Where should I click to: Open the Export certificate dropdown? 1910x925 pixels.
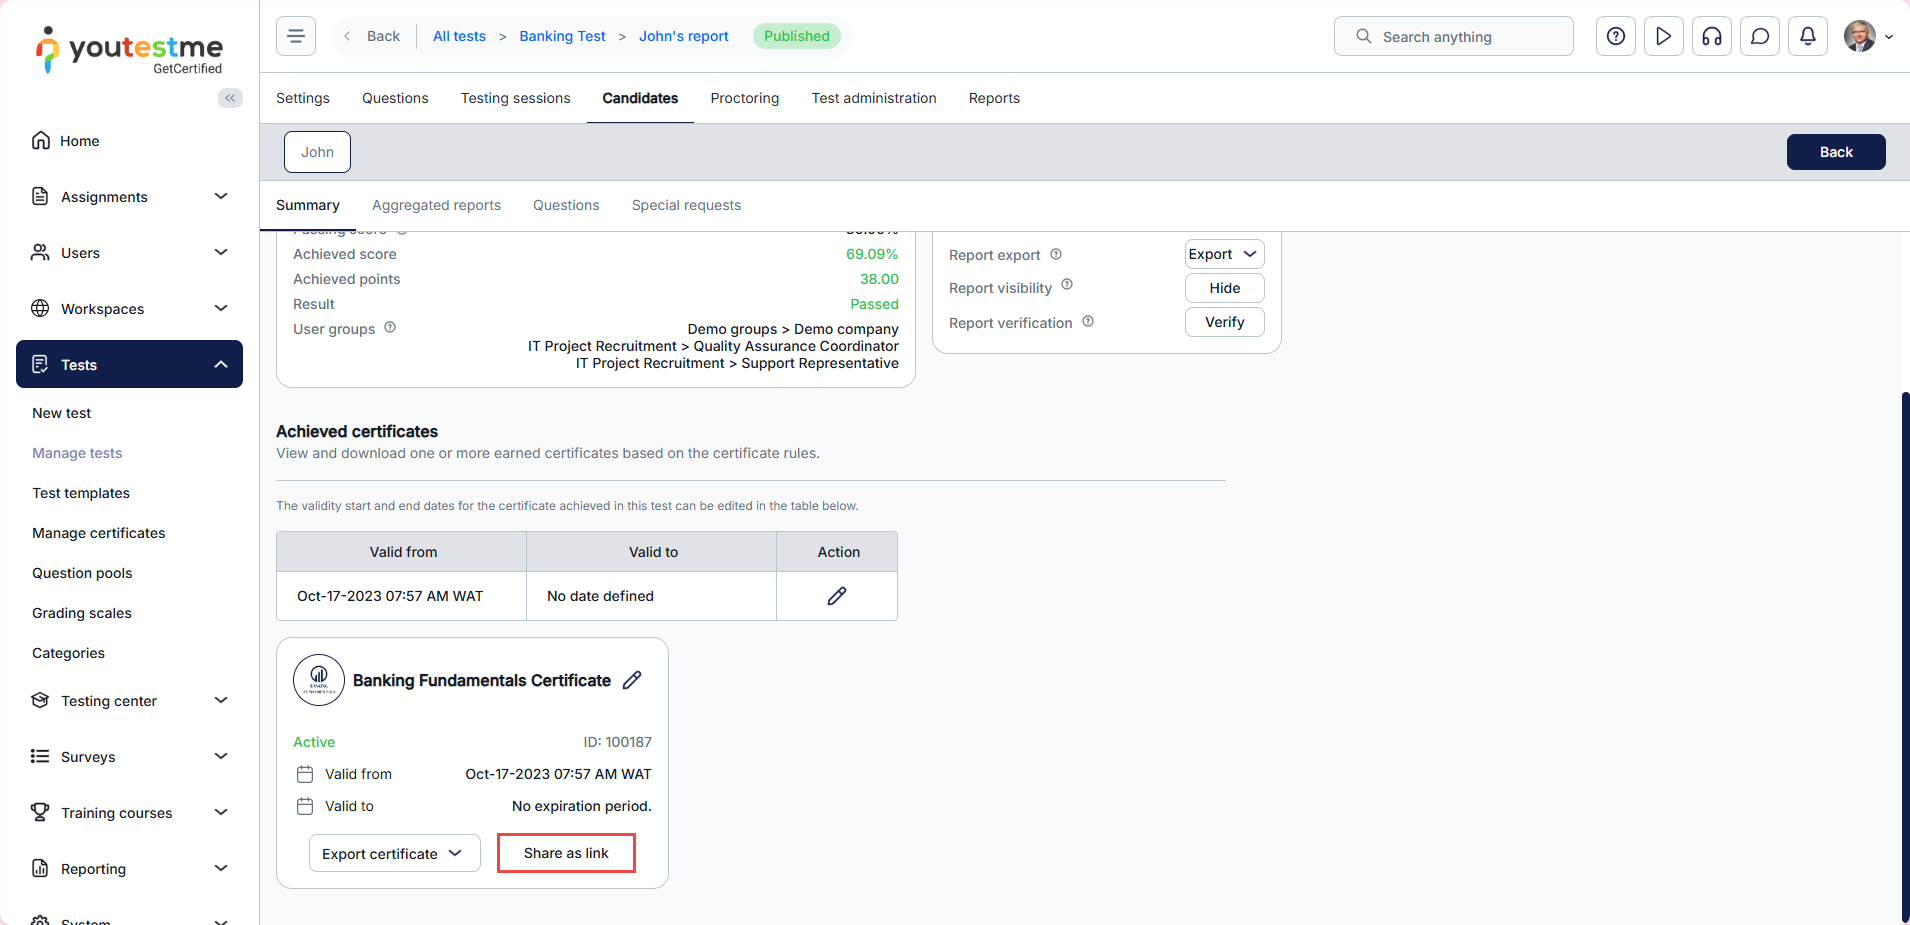point(394,853)
